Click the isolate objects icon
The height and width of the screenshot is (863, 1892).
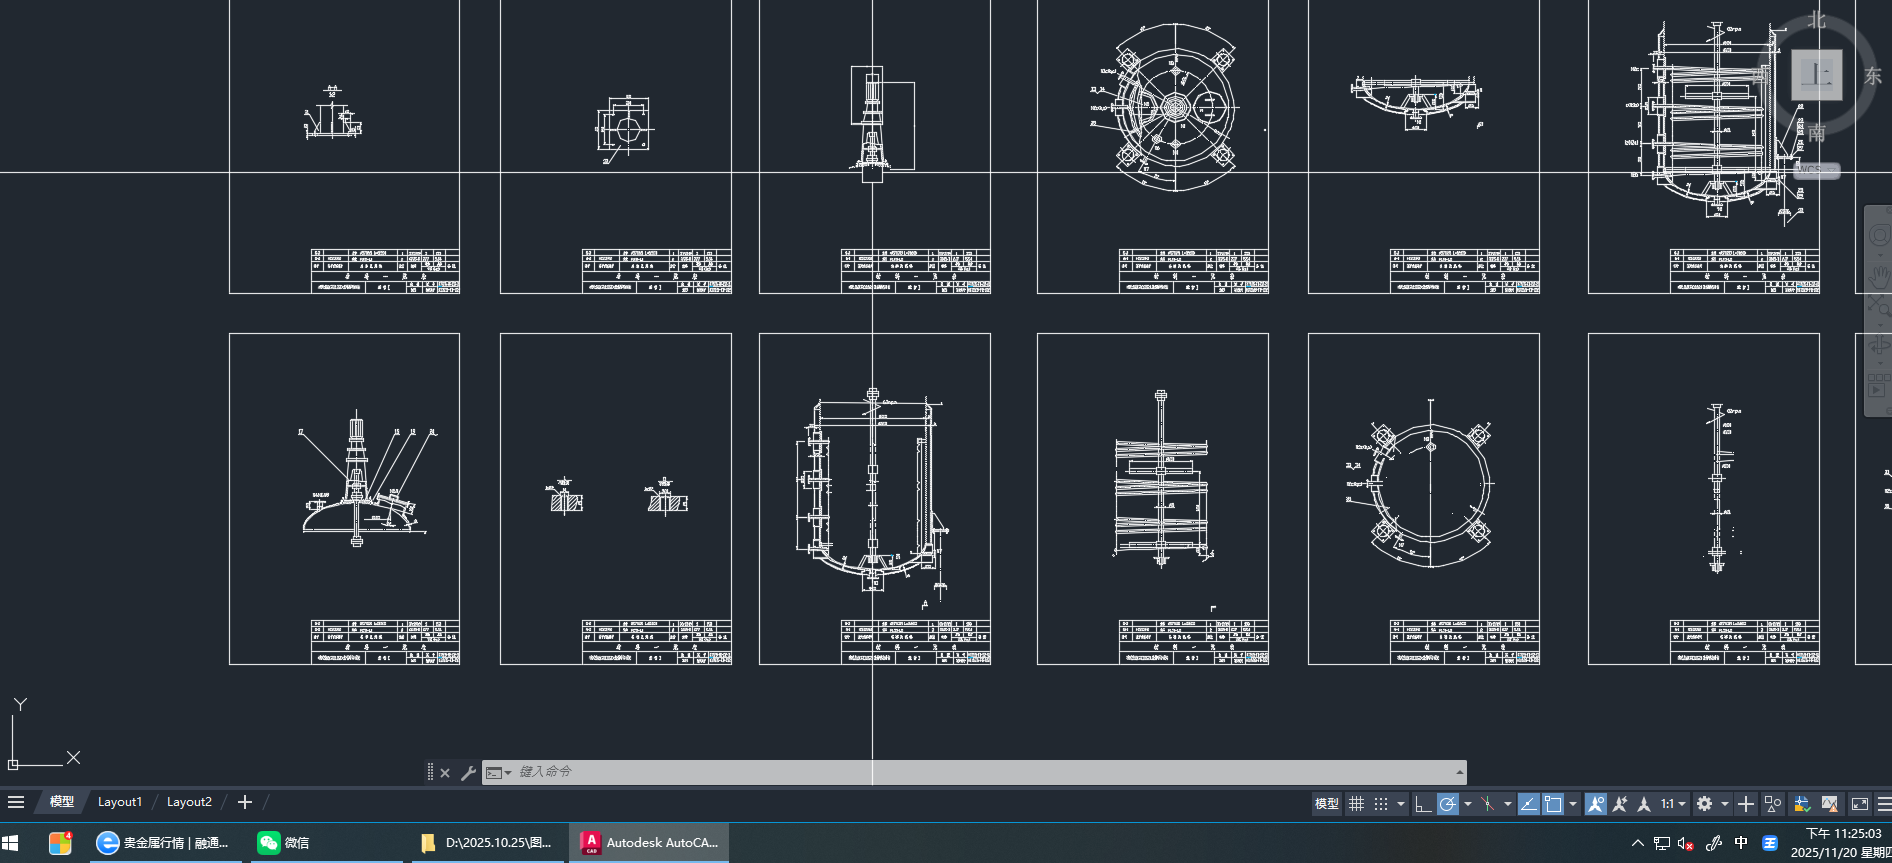coord(1773,804)
